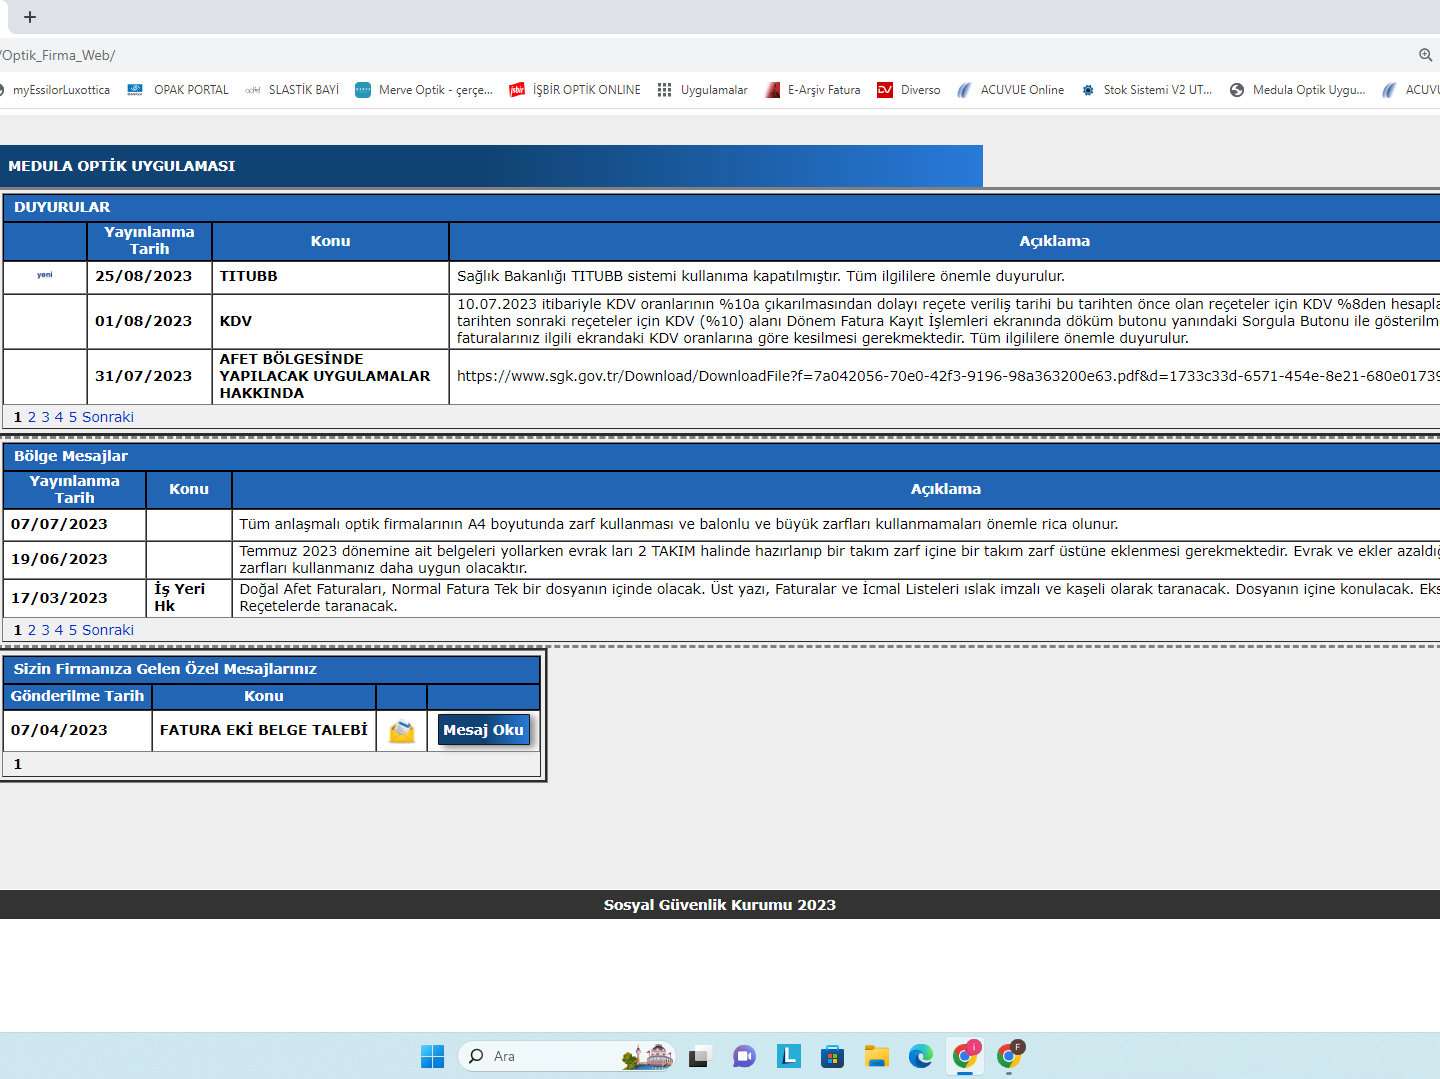Click the envelope icon for FATURA EKİ message
1440x1079 pixels.
401,731
